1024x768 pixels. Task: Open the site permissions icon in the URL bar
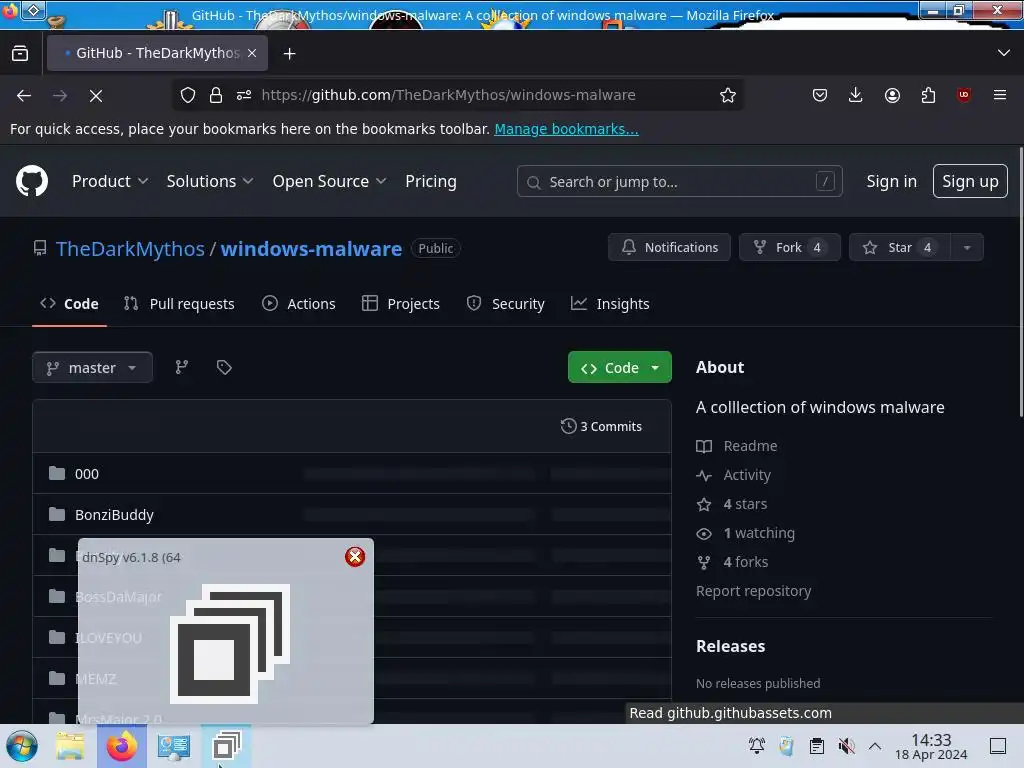click(x=244, y=95)
